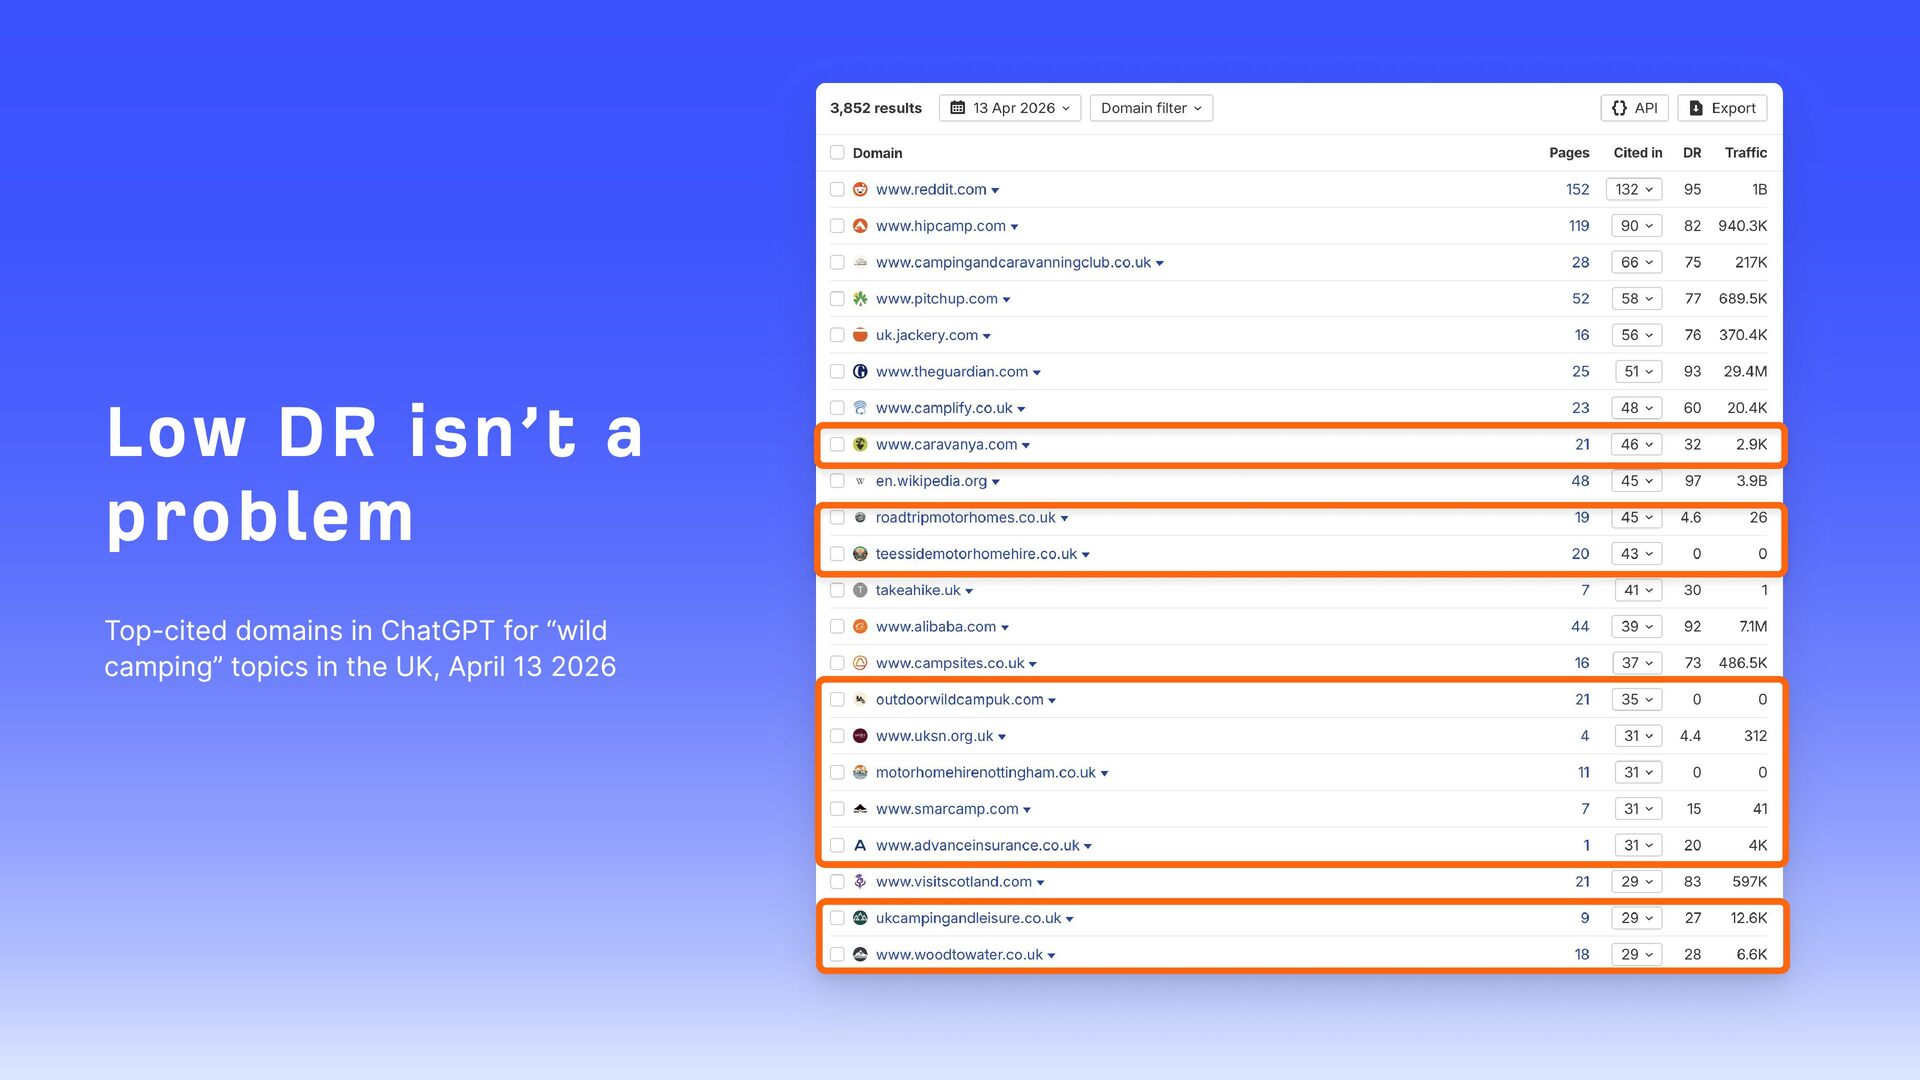Click the Advance Insurance favicon icon
Screen dimensions: 1920x1080
pos(860,846)
